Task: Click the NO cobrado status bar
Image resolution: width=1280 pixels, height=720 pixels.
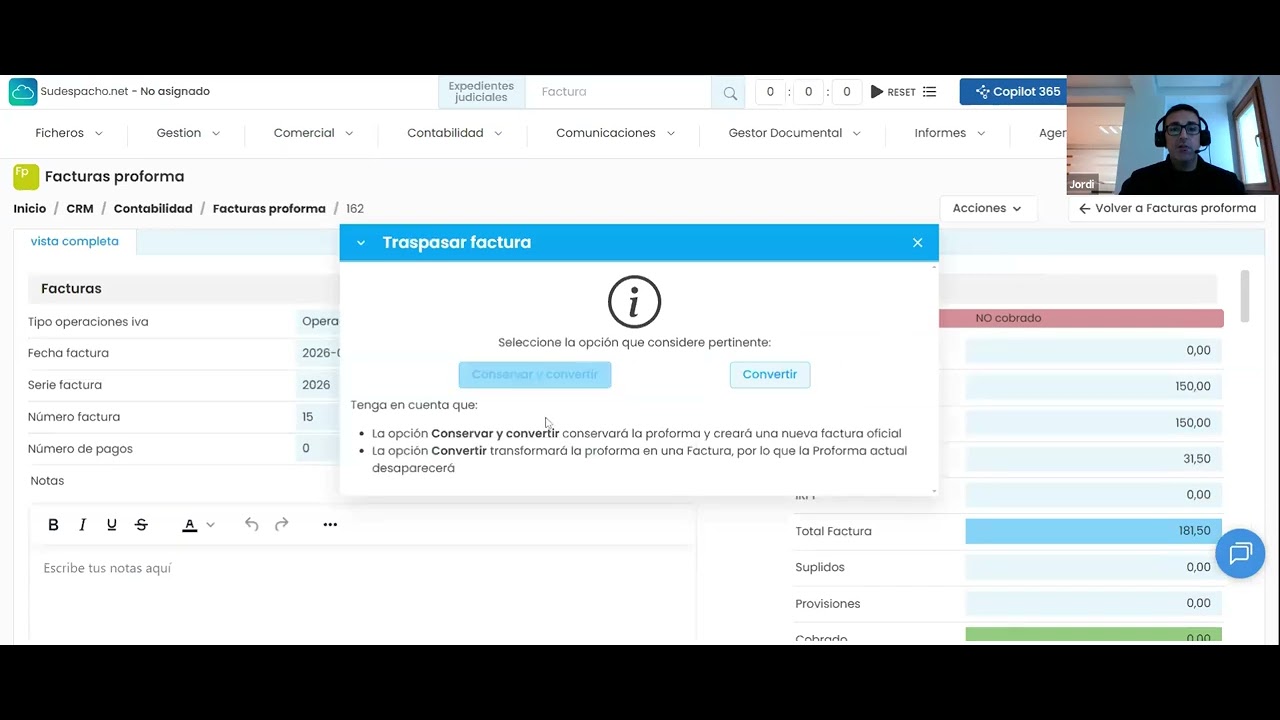Action: click(x=1081, y=318)
